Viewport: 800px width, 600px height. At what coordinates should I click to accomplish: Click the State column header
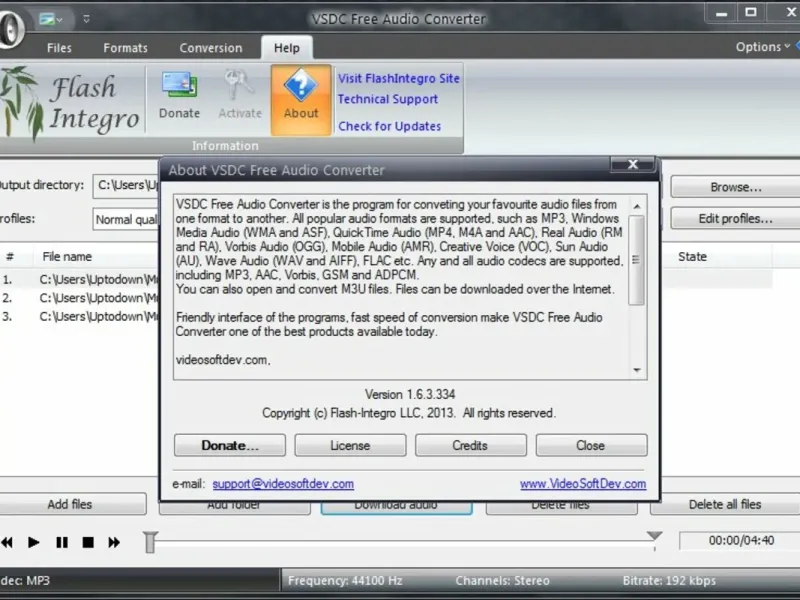pos(692,257)
